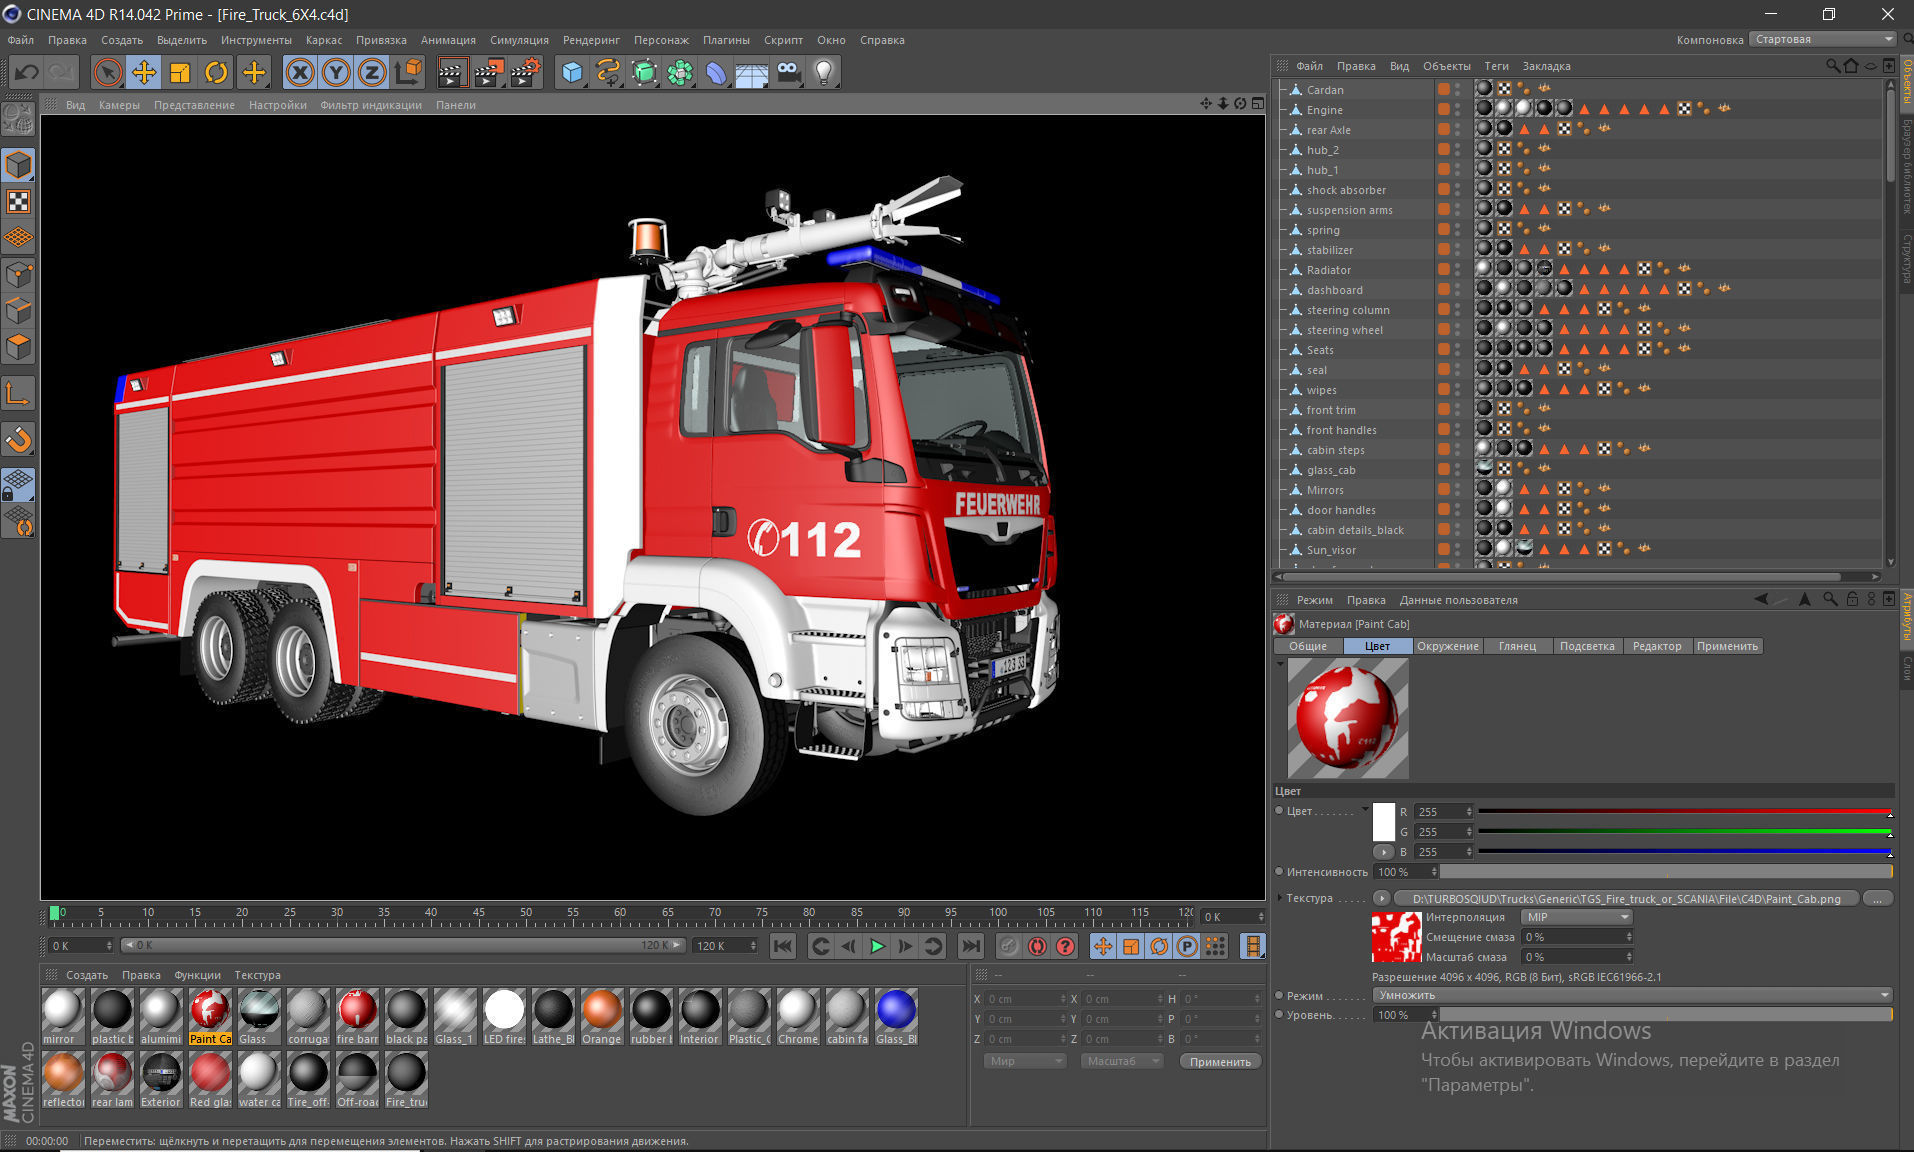Open Создать in the material manager
The width and height of the screenshot is (1914, 1152).
click(x=87, y=975)
